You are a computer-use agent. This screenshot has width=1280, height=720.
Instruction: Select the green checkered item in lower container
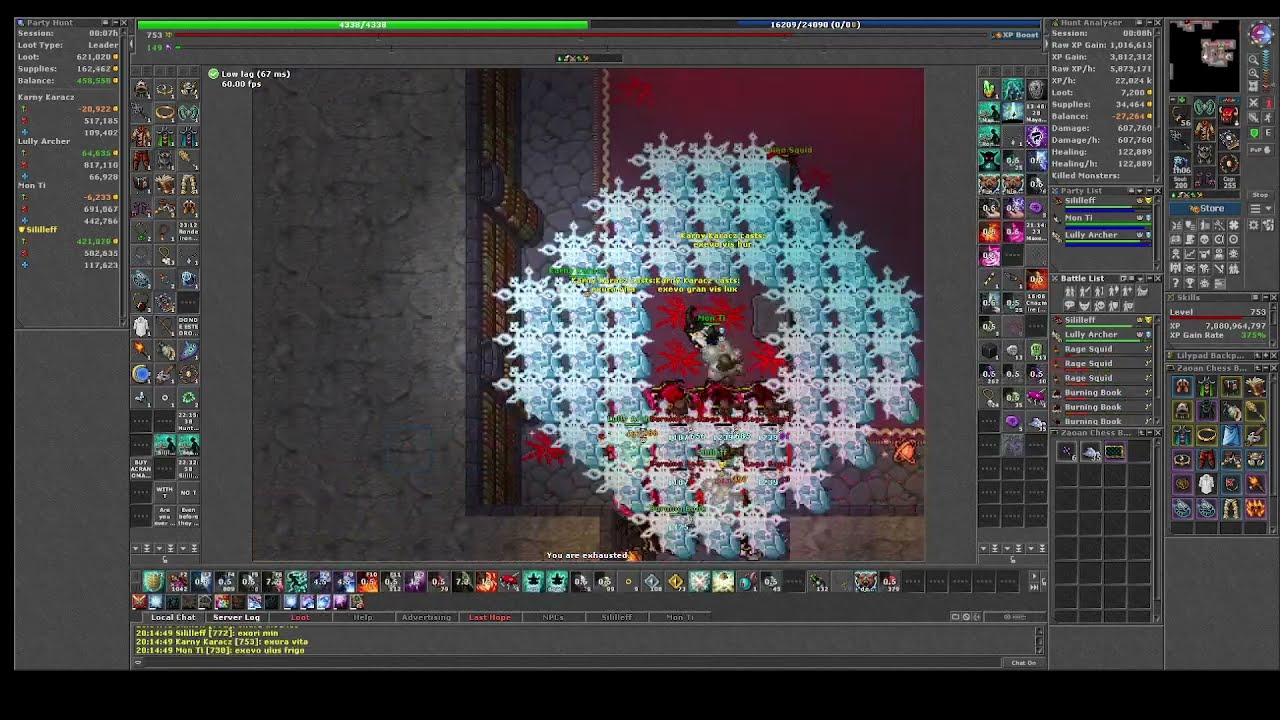click(x=1115, y=451)
